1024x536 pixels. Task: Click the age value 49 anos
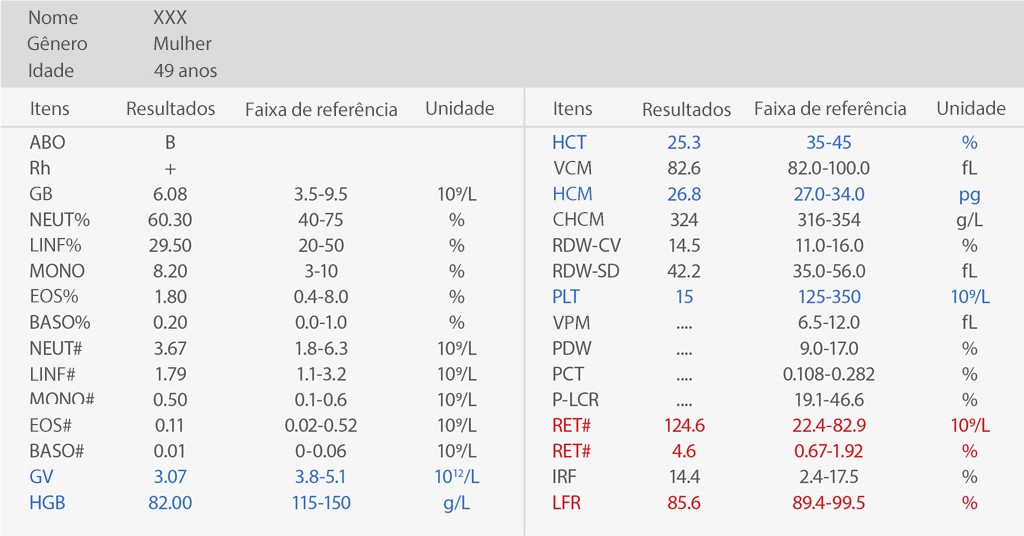pos(185,71)
